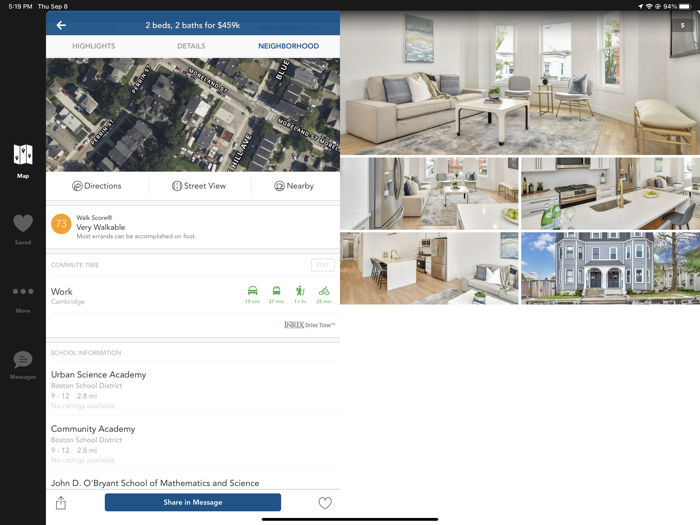Image resolution: width=700 pixels, height=525 pixels.
Task: Tap the date Thu Sep 8
Action: [53, 6]
